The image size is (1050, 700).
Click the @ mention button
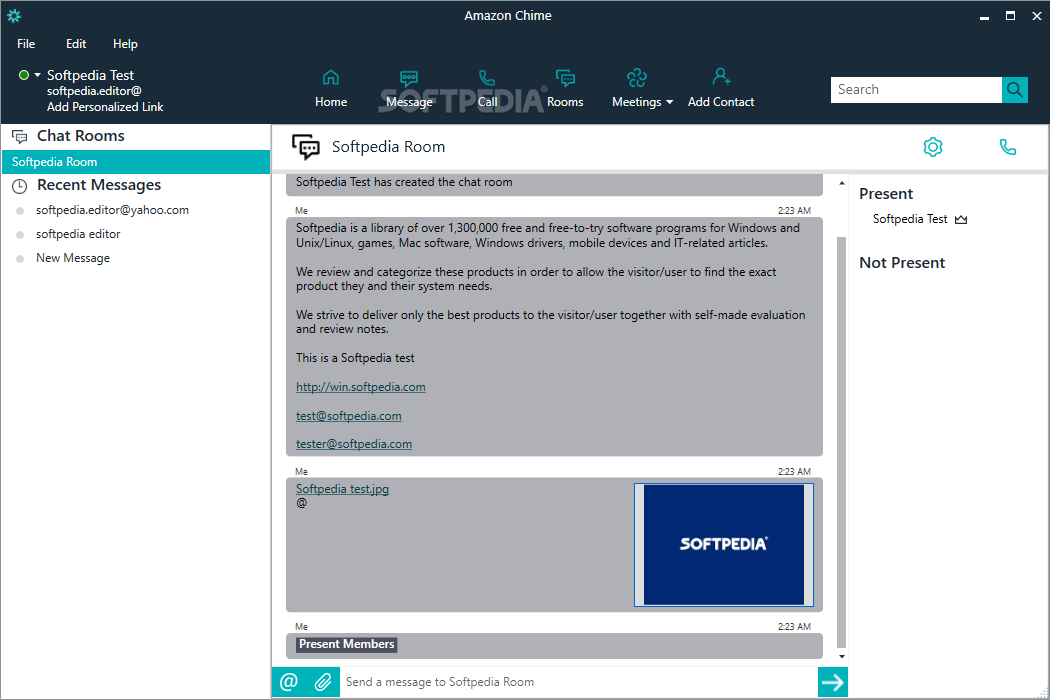tap(289, 682)
